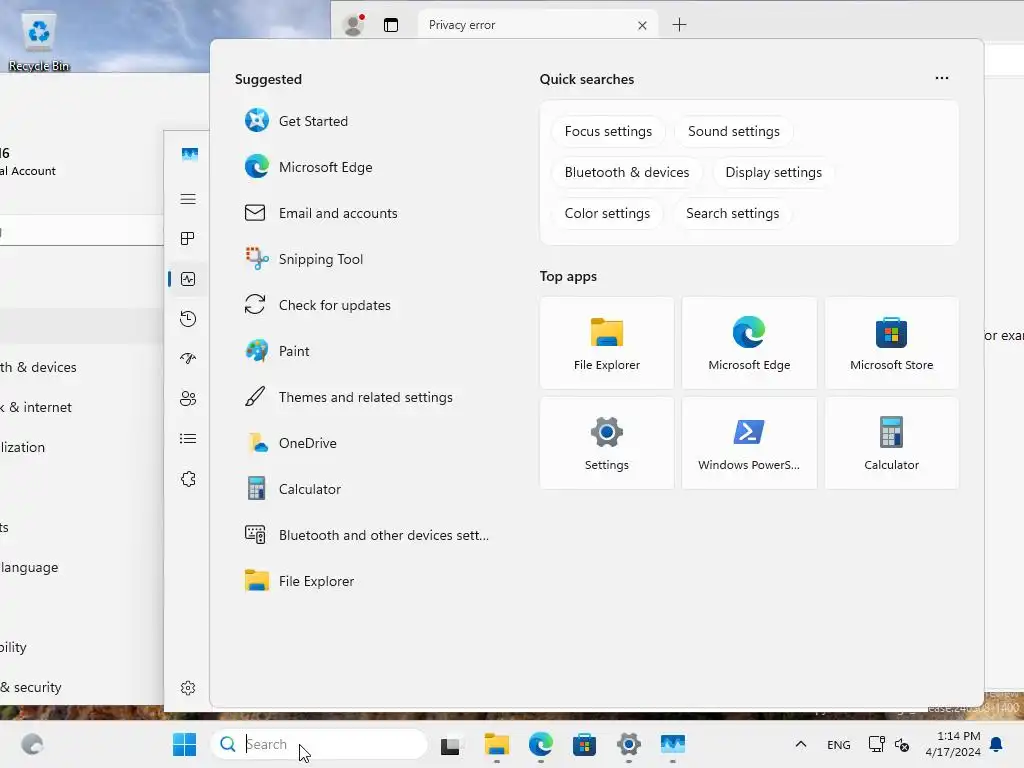The width and height of the screenshot is (1024, 768).
Task: Open clock and date 1:14 PM
Action: point(953,744)
